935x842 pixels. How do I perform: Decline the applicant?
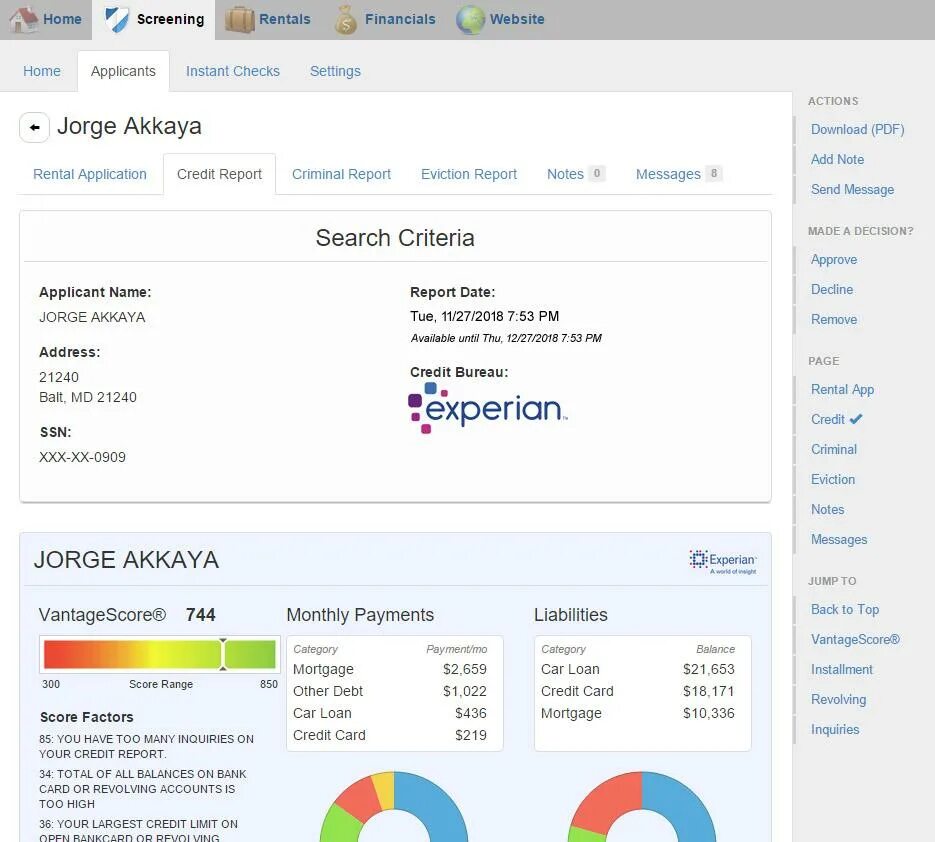pos(832,289)
